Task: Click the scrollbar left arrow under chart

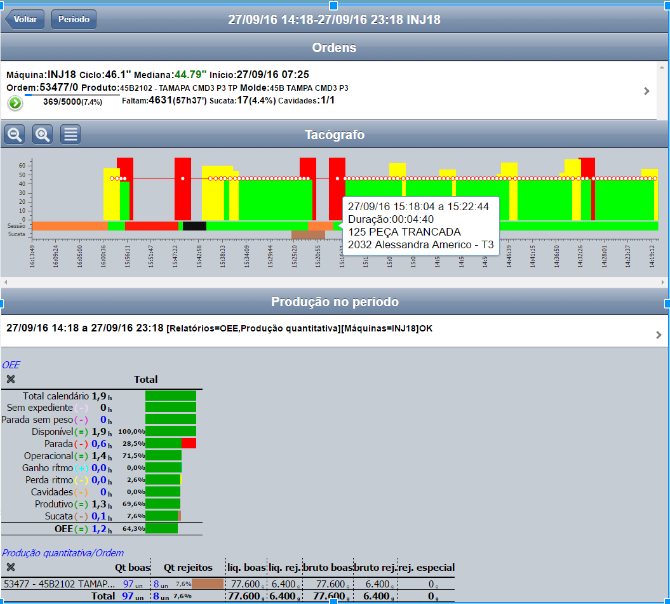Action: click(x=6, y=282)
